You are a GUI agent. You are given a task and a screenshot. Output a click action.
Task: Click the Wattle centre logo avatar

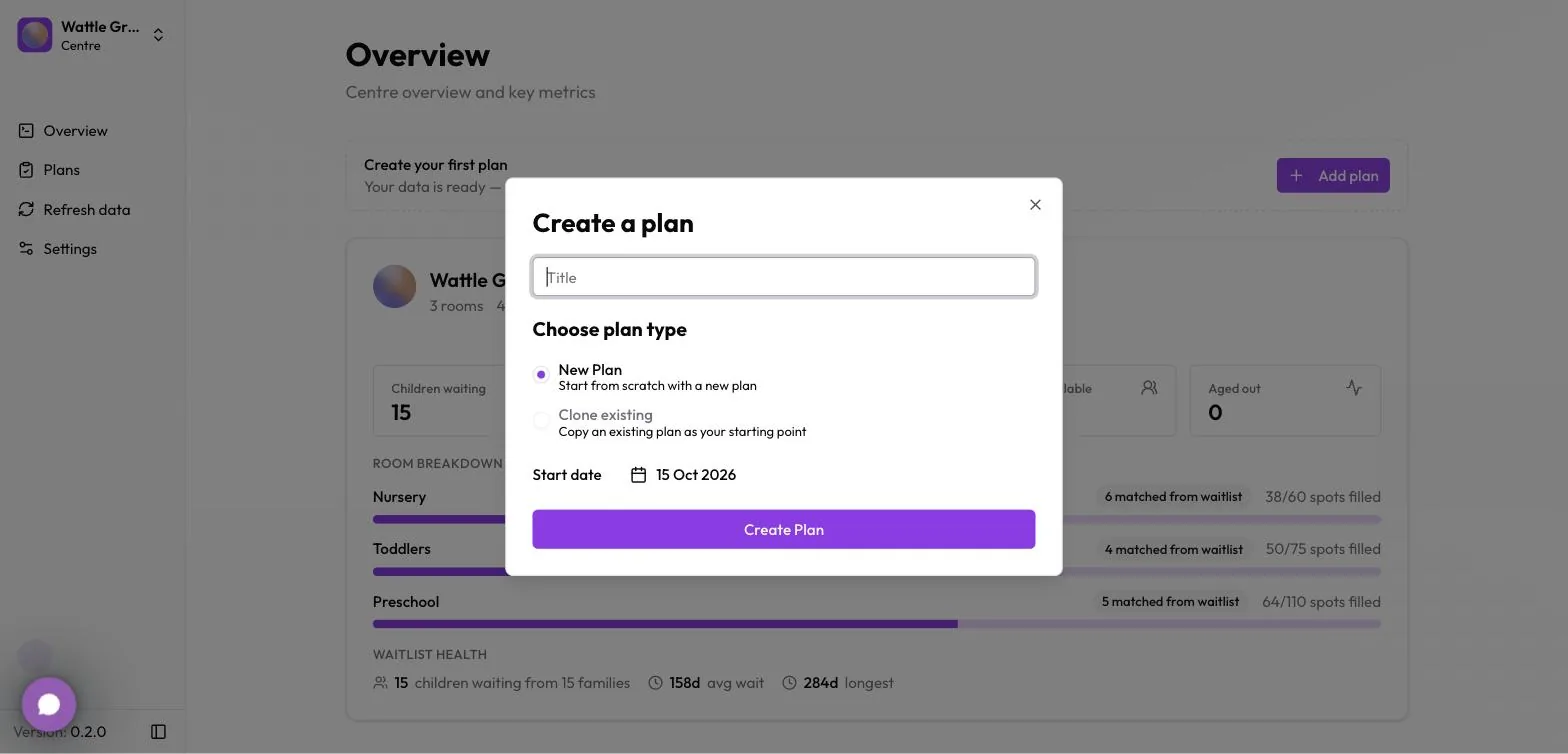tap(35, 35)
